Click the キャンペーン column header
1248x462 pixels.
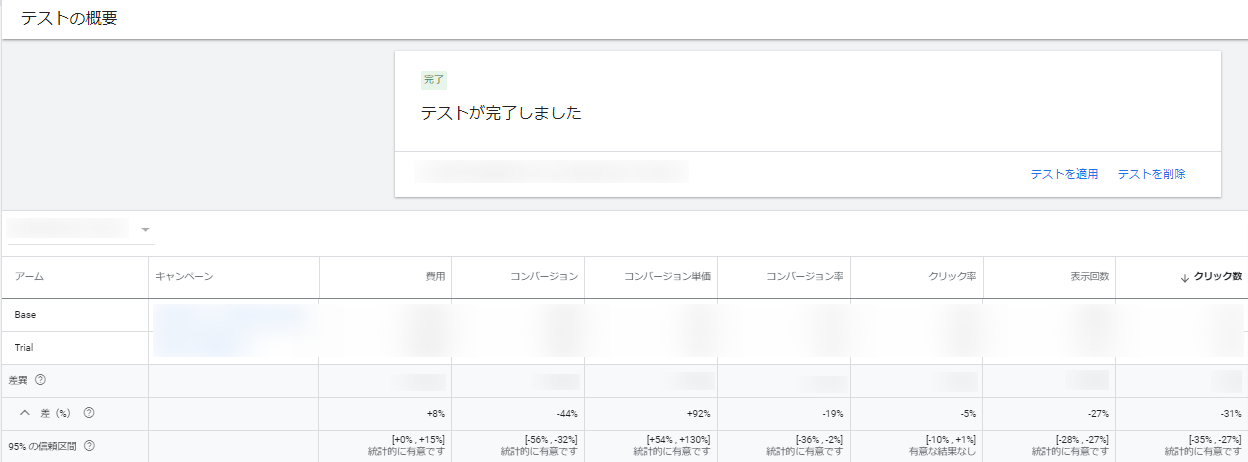pos(184,277)
